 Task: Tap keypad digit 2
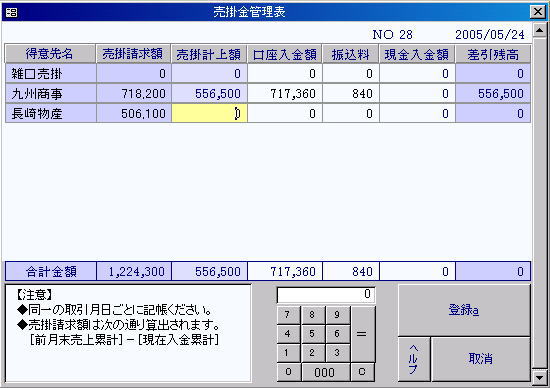click(313, 353)
